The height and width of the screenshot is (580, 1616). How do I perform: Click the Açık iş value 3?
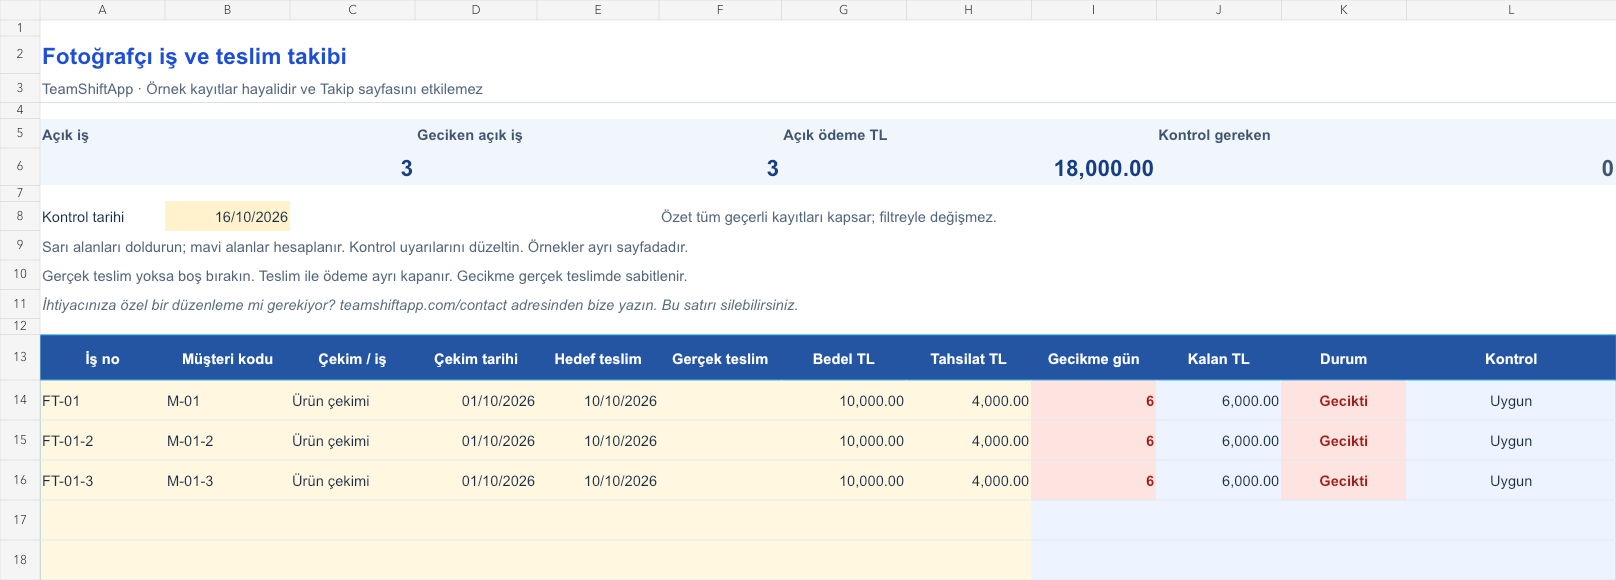pos(406,168)
